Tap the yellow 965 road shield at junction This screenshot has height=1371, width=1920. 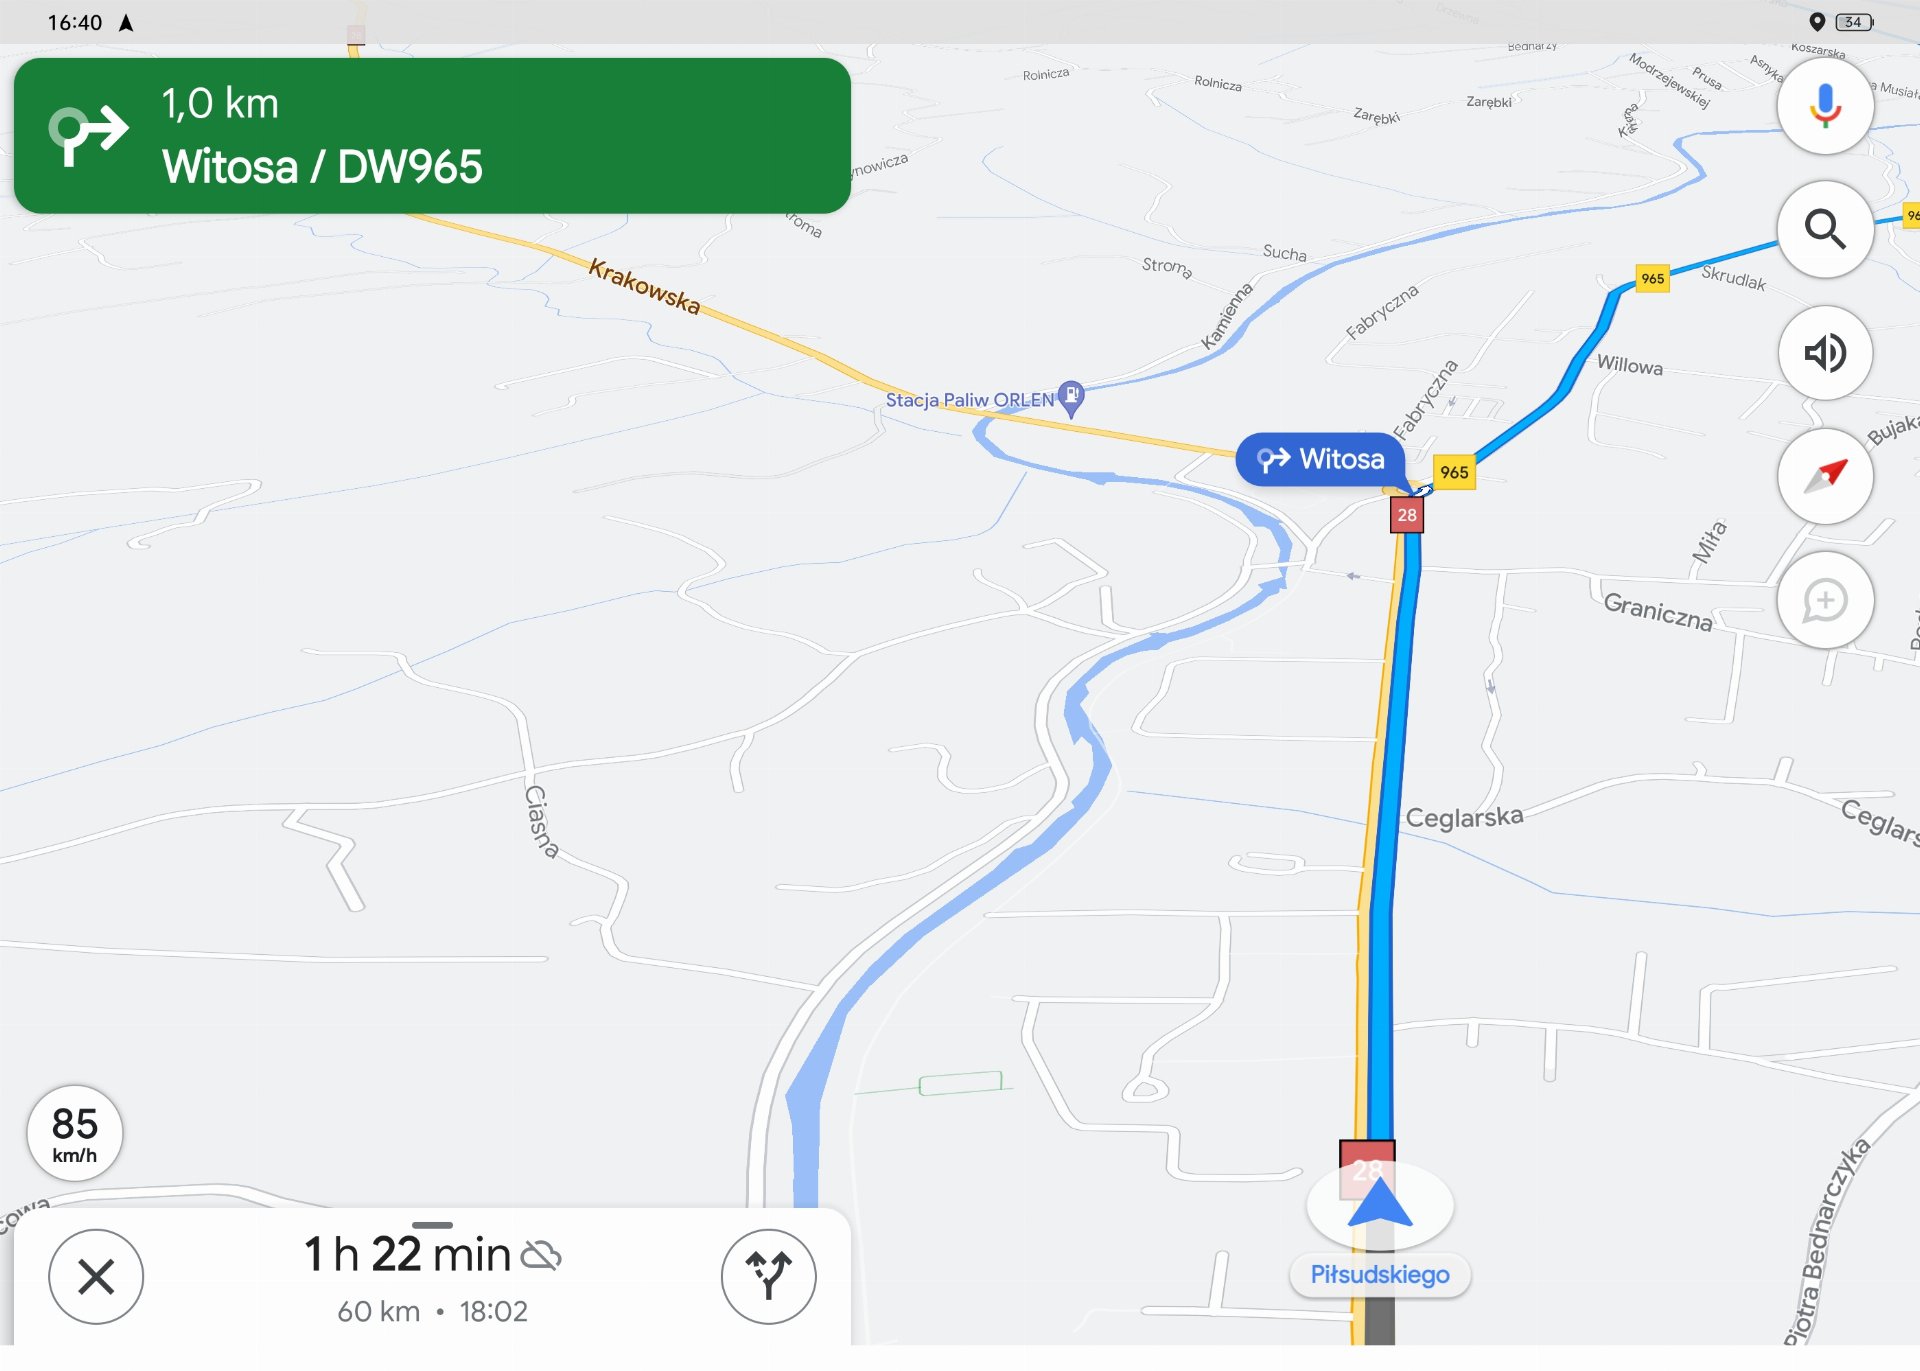pyautogui.click(x=1454, y=472)
